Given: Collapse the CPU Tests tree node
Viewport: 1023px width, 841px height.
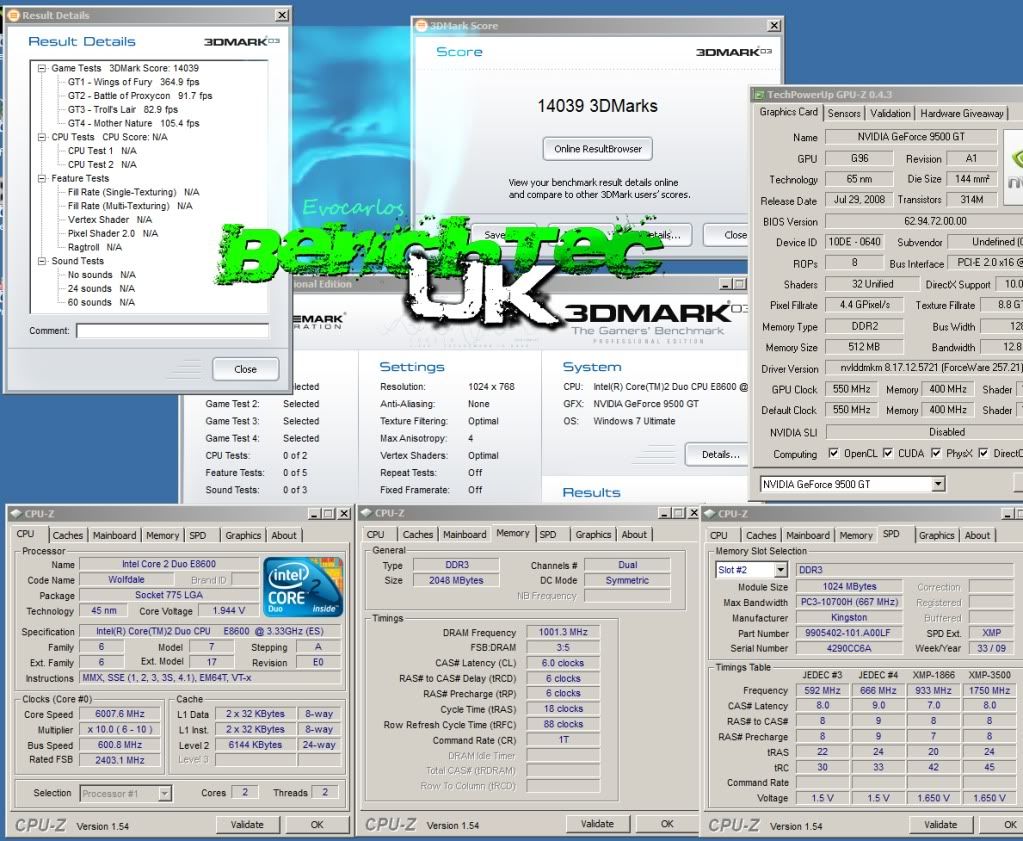Looking at the screenshot, I should (x=42, y=137).
